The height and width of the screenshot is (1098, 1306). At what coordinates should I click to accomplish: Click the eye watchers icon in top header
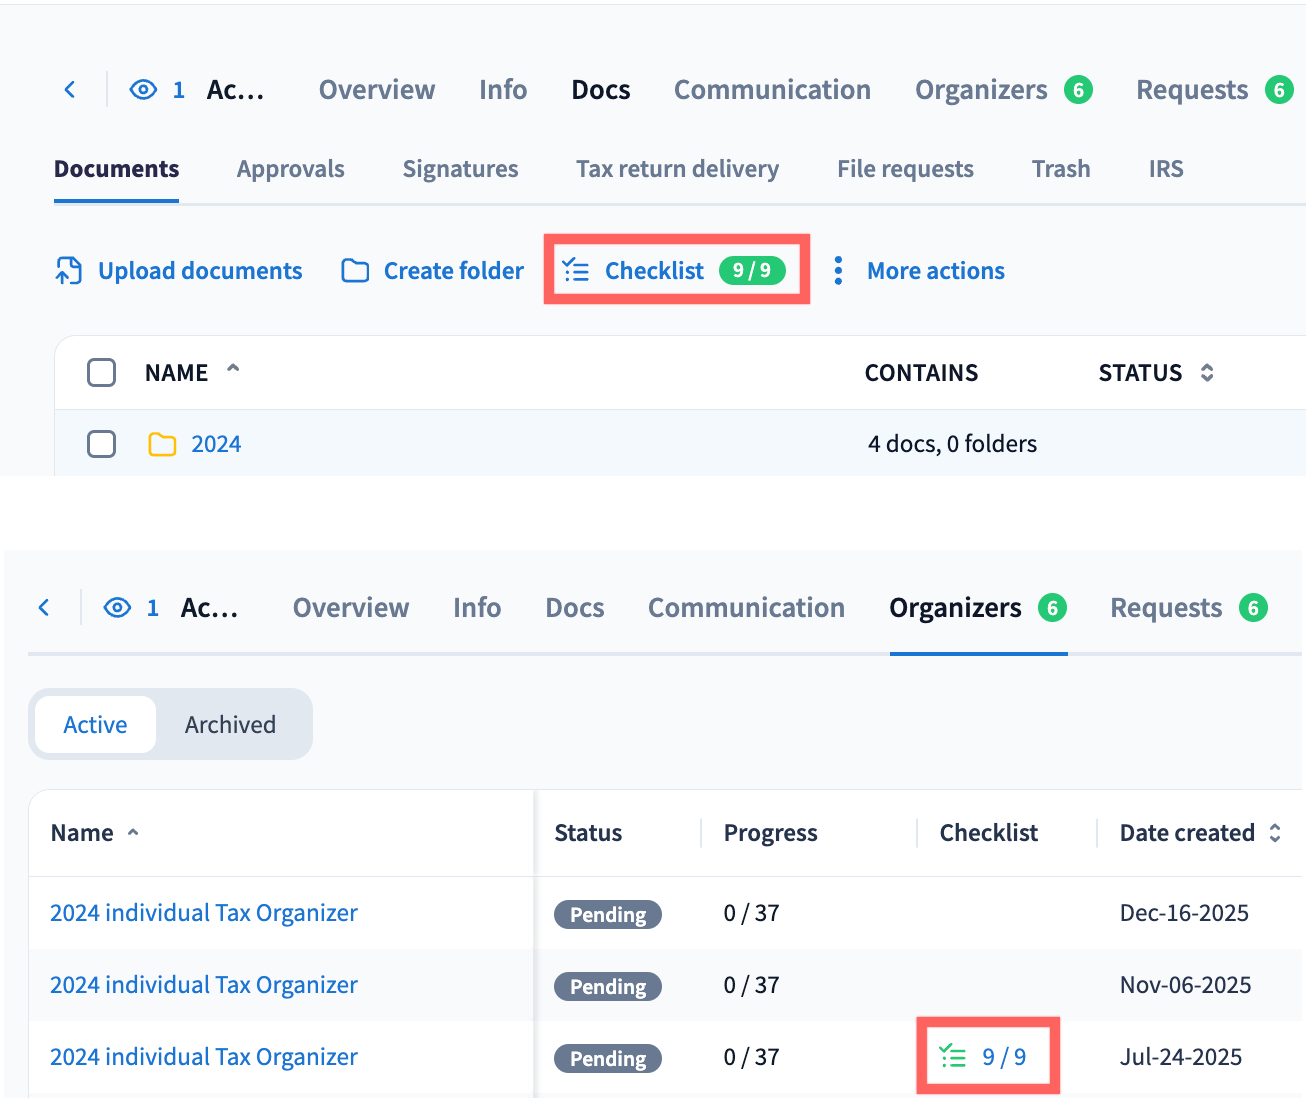pyautogui.click(x=143, y=90)
